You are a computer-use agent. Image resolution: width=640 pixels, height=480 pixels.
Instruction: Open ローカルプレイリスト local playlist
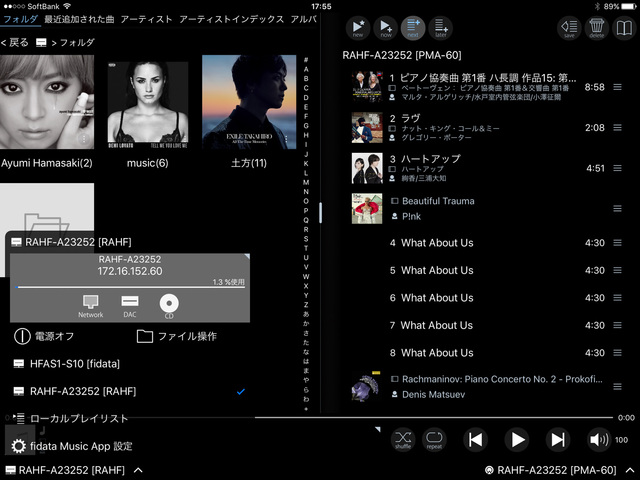point(70,418)
